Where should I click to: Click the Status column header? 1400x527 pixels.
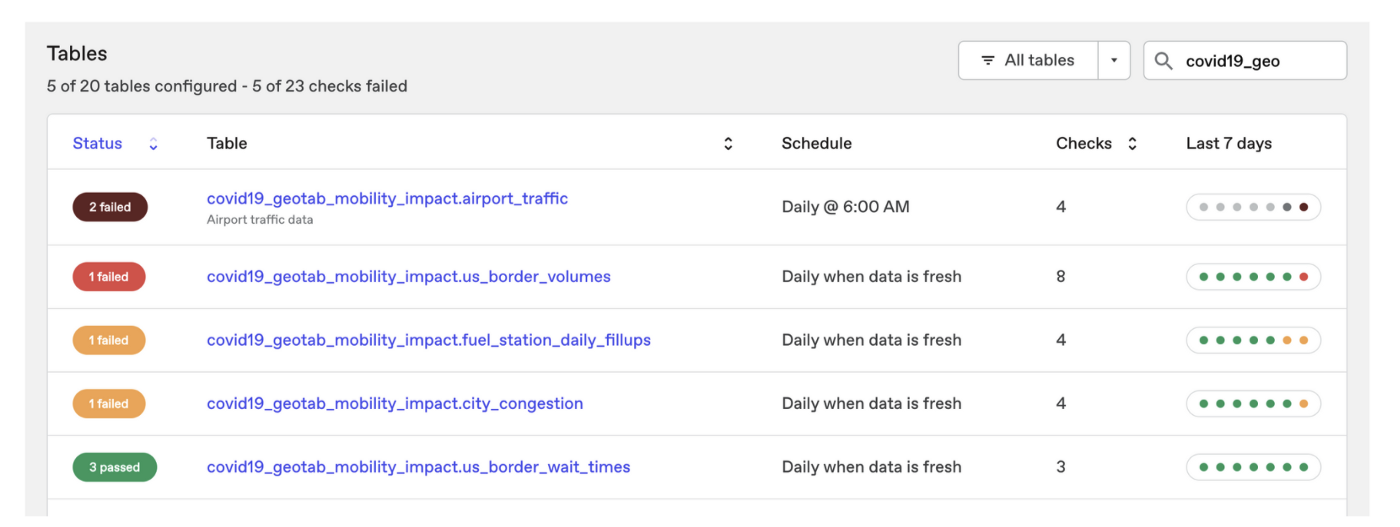coord(98,144)
